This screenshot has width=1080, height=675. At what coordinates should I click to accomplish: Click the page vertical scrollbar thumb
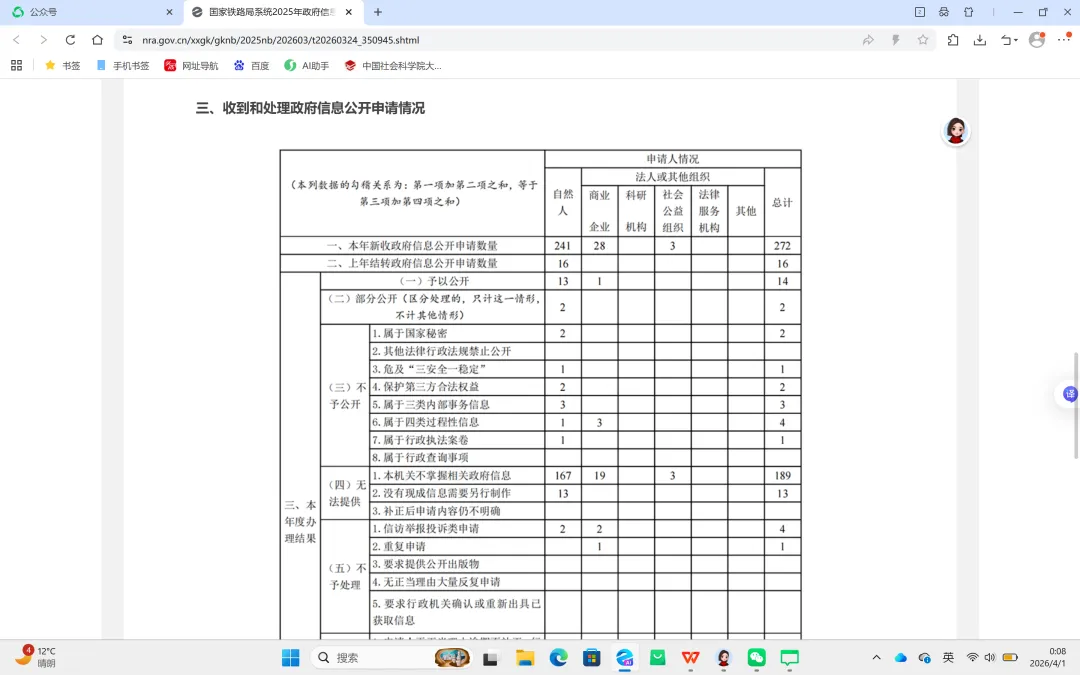coord(1076,405)
